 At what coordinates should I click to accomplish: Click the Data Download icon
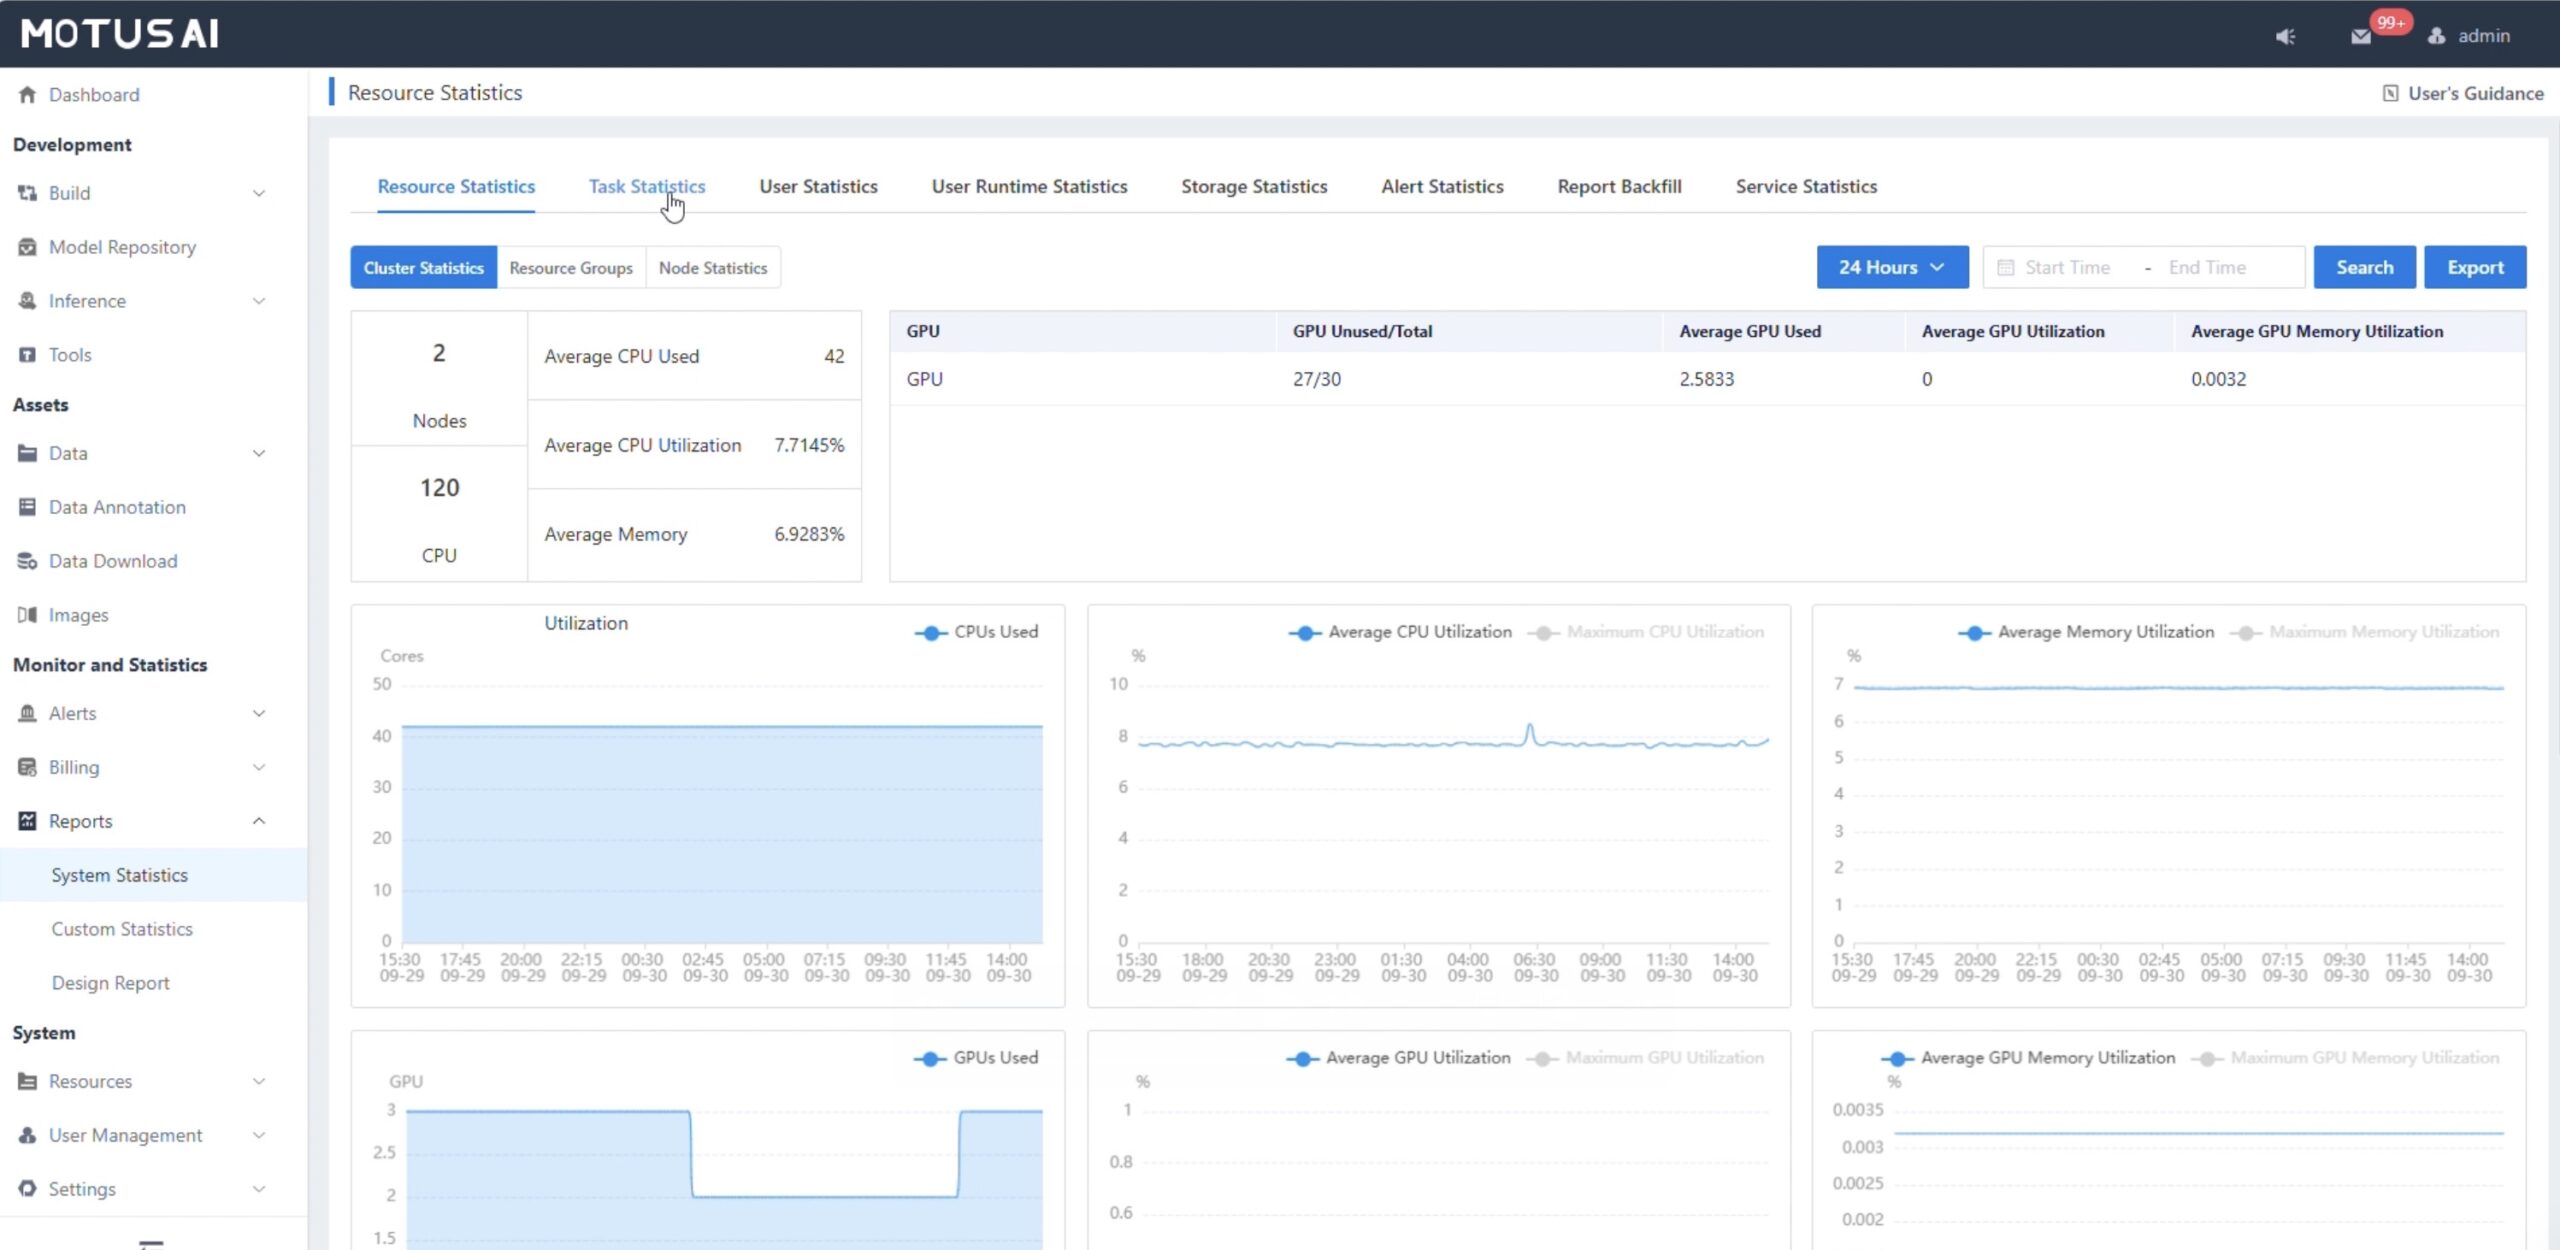click(x=27, y=561)
